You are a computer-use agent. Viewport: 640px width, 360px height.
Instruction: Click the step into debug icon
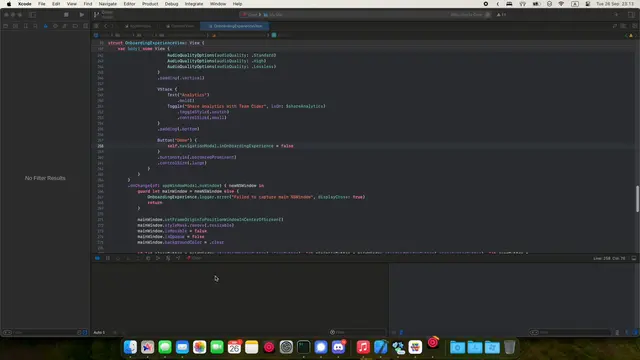[128, 258]
